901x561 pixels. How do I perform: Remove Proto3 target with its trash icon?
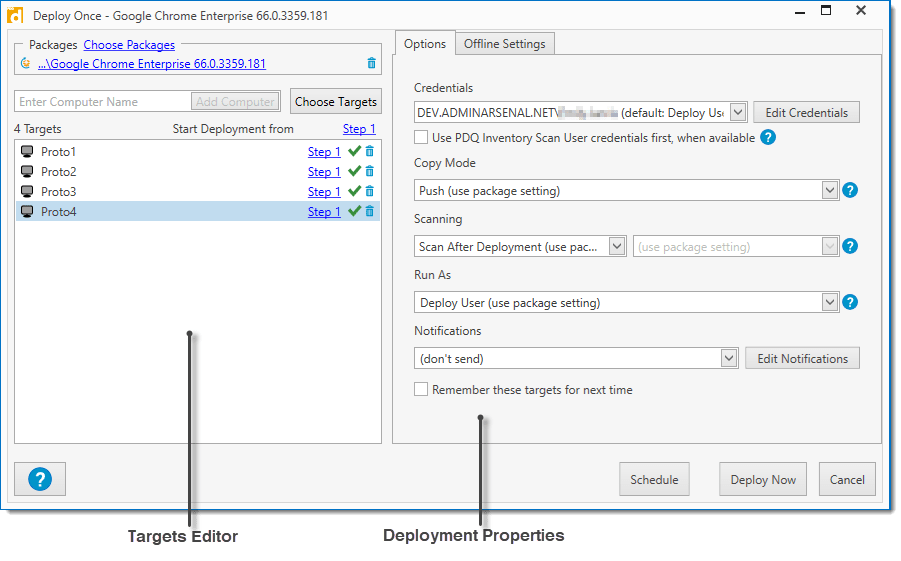coord(369,191)
